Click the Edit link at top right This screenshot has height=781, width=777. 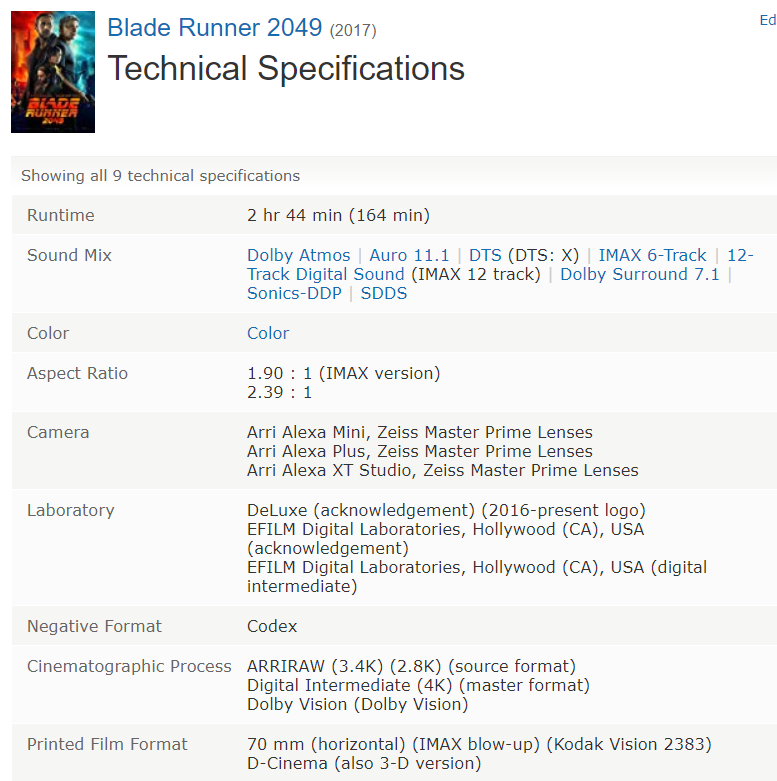tap(767, 20)
